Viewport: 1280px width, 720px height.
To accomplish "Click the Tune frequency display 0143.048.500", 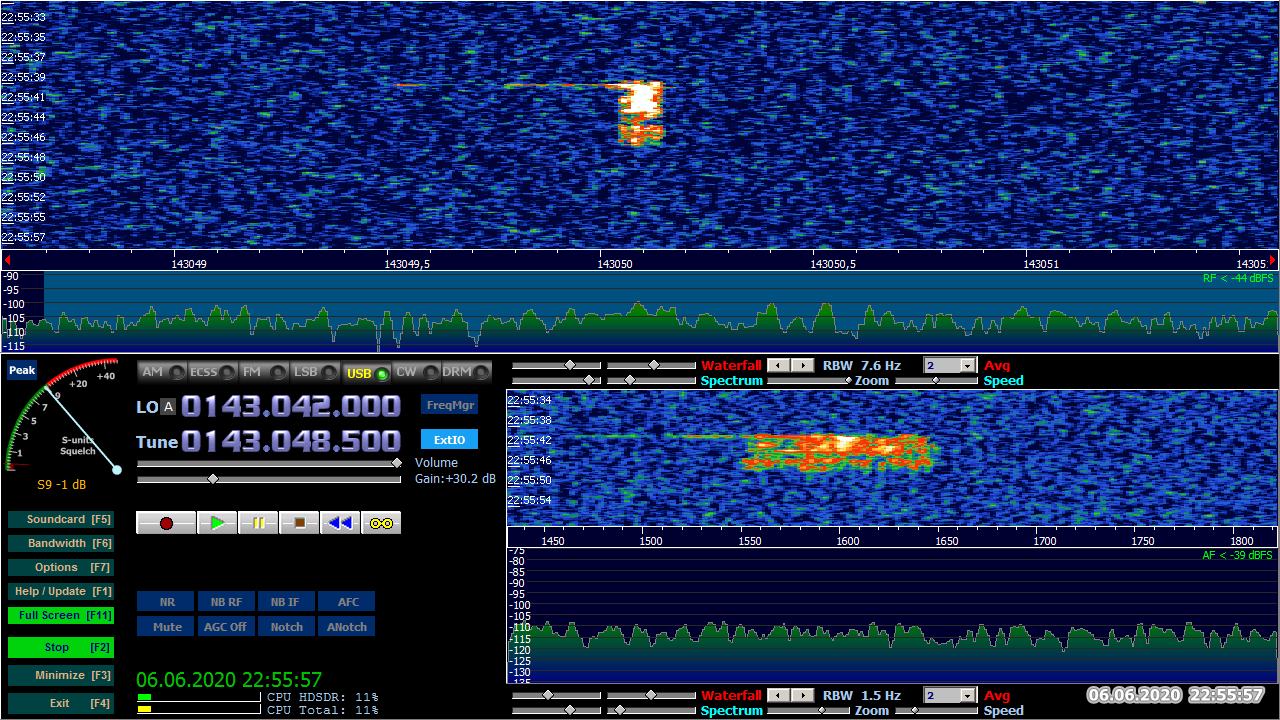I will point(291,442).
